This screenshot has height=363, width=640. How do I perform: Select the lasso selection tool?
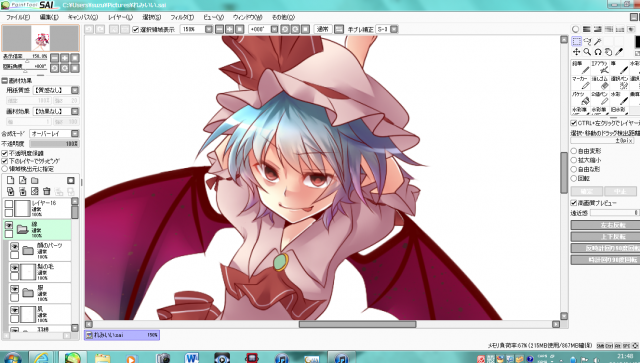(587, 41)
